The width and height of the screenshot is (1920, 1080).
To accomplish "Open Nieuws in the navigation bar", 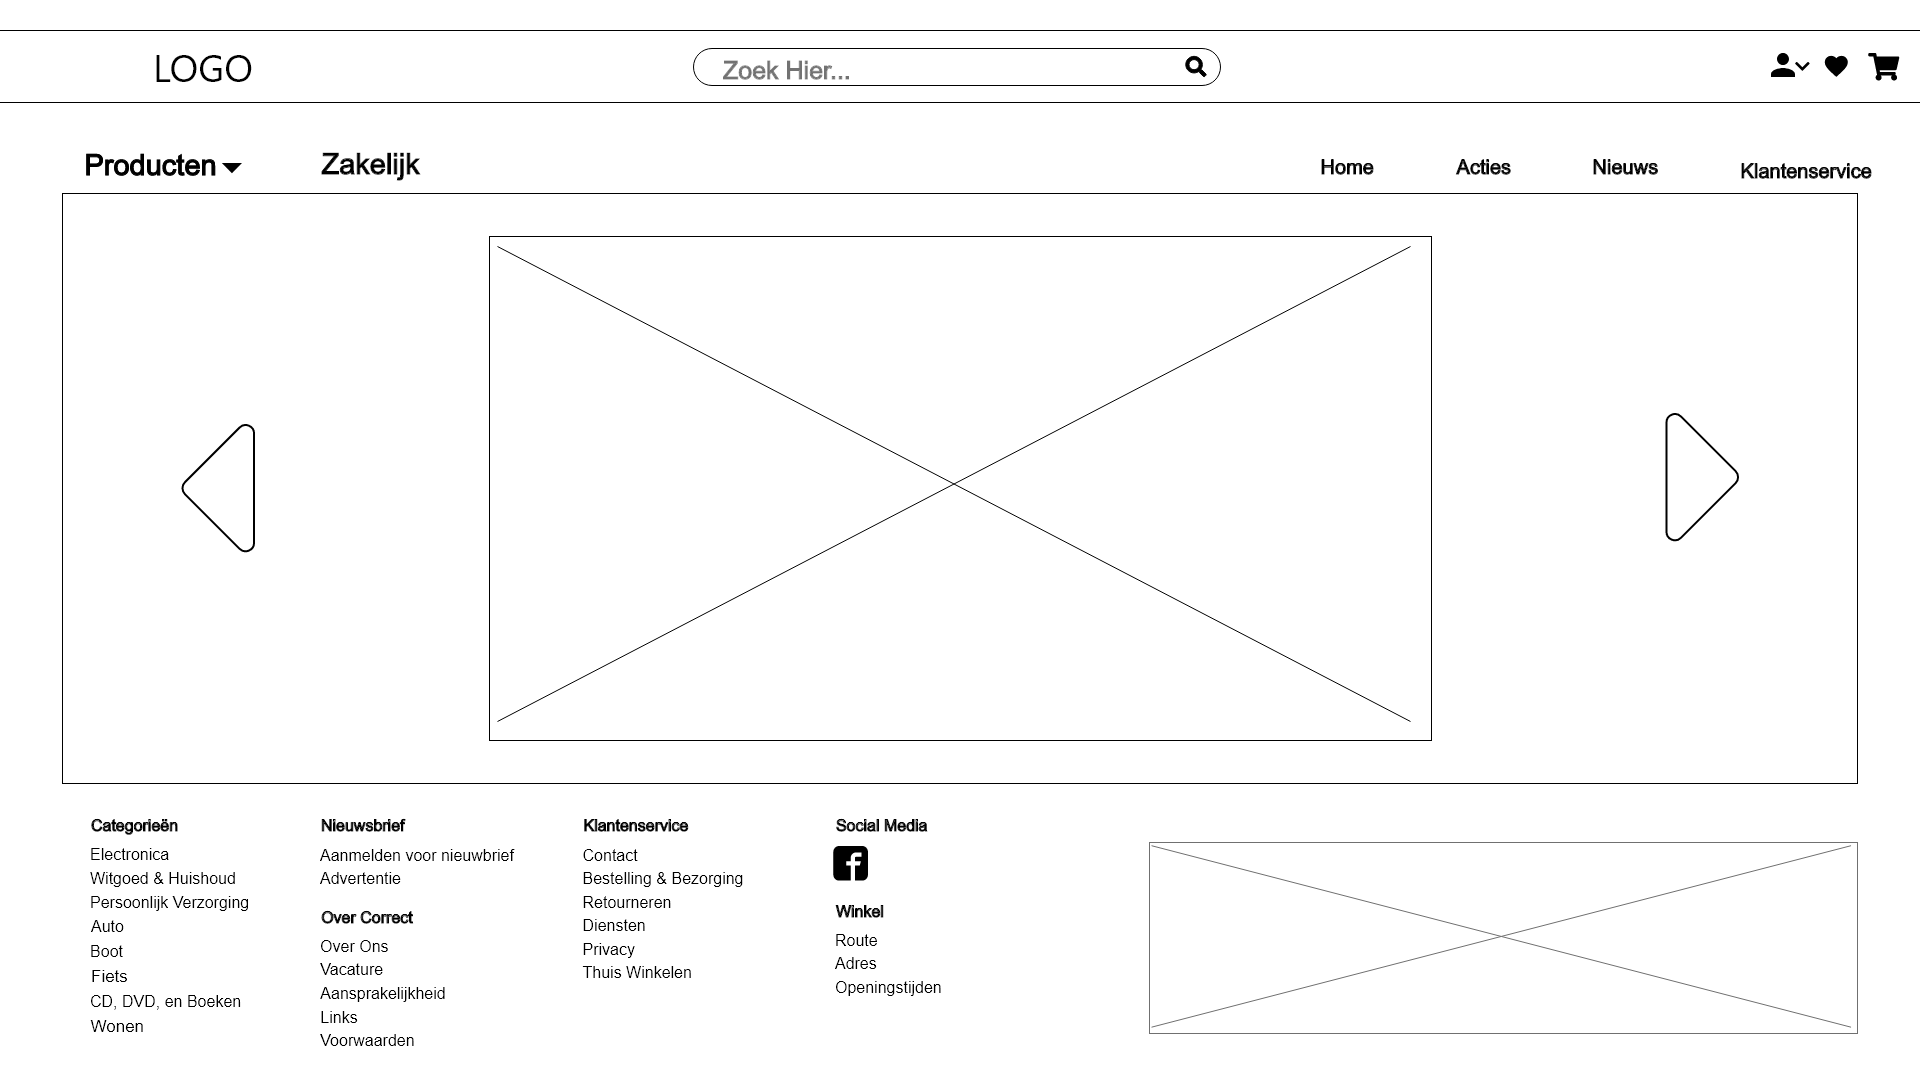I will click(1624, 168).
